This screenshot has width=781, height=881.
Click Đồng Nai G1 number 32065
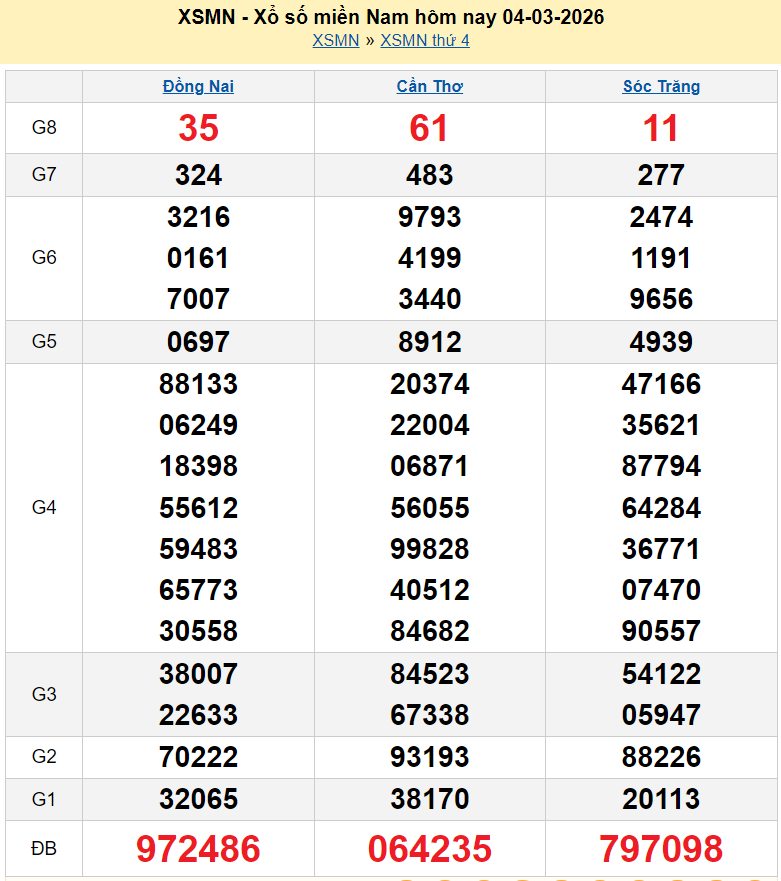click(x=198, y=799)
